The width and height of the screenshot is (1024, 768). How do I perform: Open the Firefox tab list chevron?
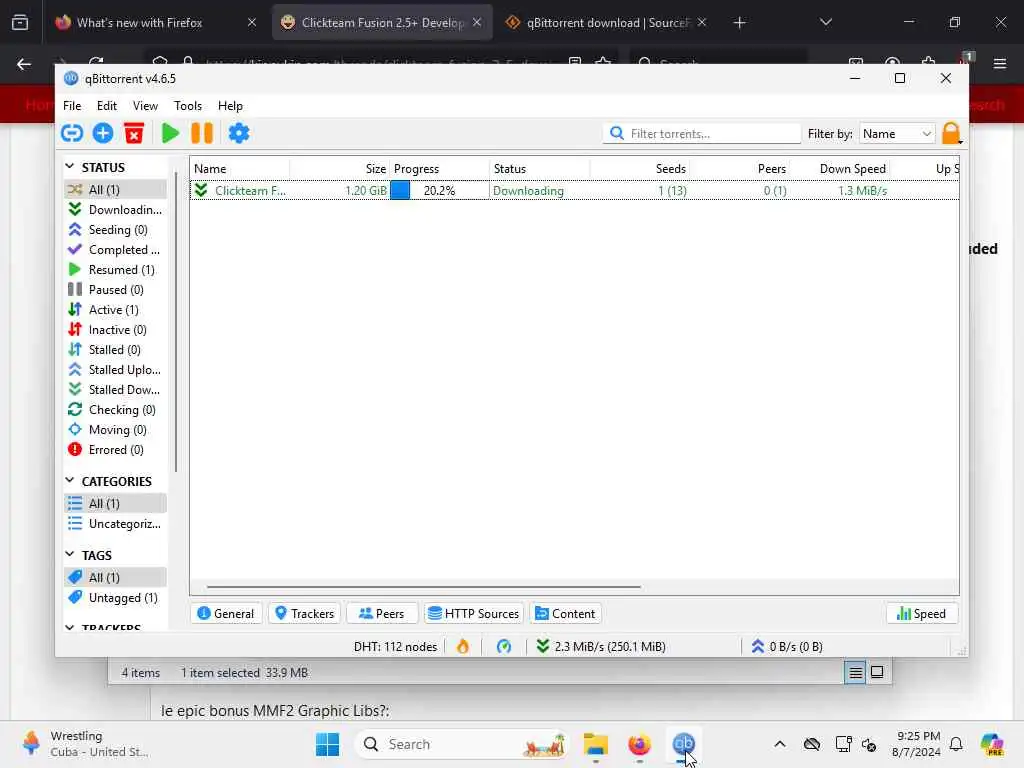tap(825, 22)
